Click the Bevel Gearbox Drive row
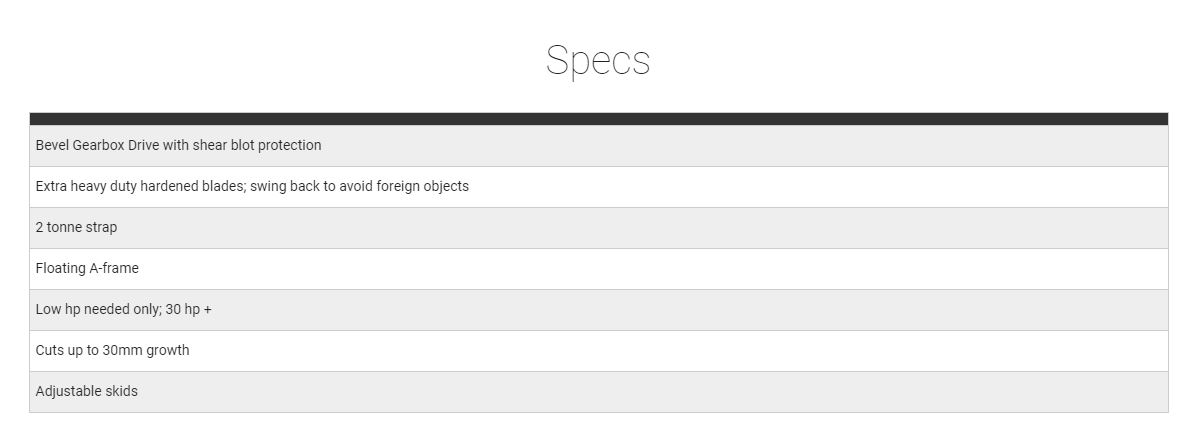This screenshot has width=1201, height=428. 599,145
